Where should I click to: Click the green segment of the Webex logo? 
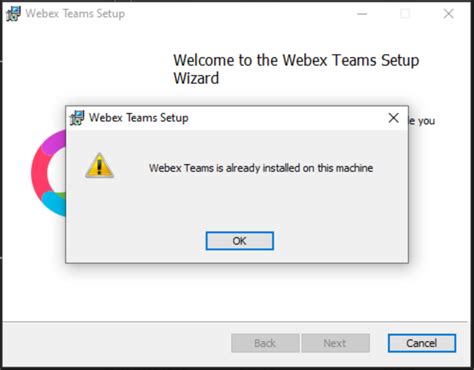click(x=61, y=195)
